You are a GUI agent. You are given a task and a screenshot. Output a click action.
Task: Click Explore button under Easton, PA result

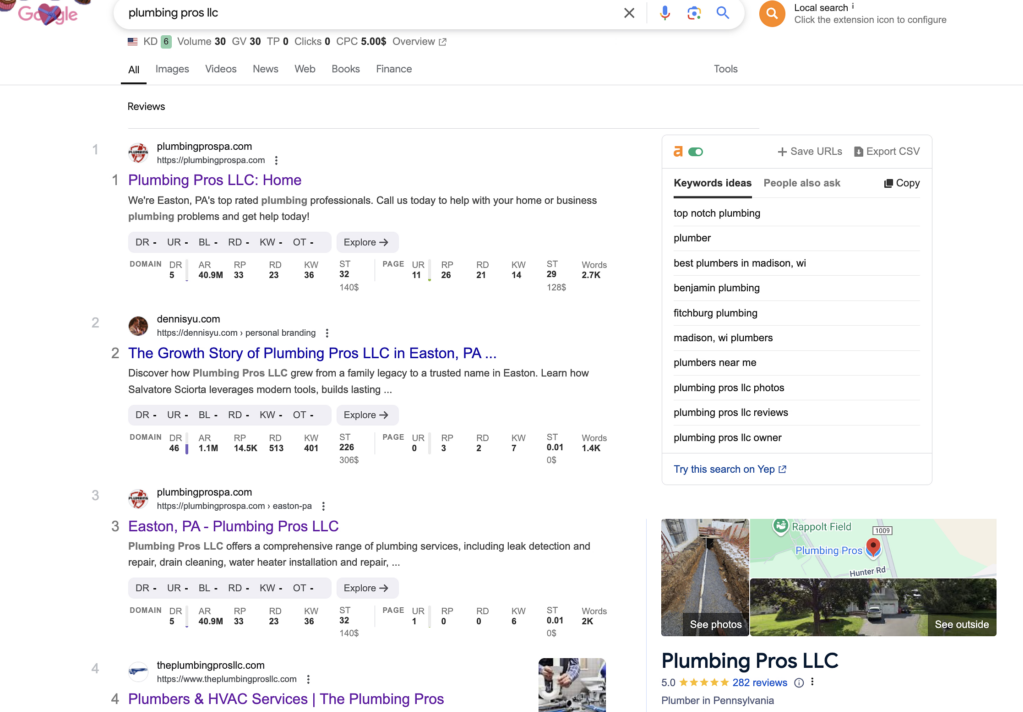(x=367, y=588)
